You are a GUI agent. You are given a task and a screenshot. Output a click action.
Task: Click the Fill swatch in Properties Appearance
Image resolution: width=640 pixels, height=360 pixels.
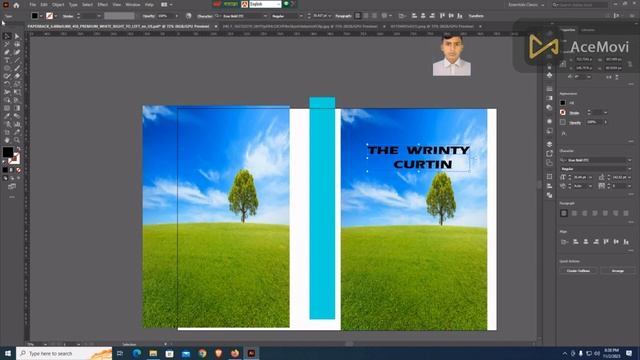563,103
